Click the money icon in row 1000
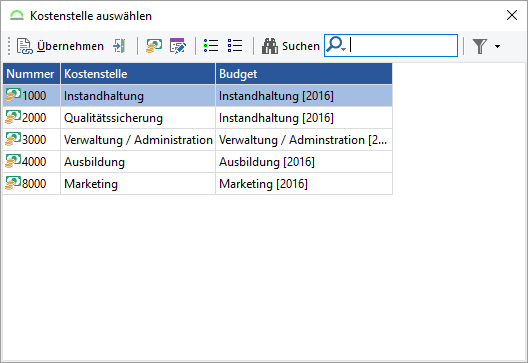The height and width of the screenshot is (363, 528). (x=13, y=95)
